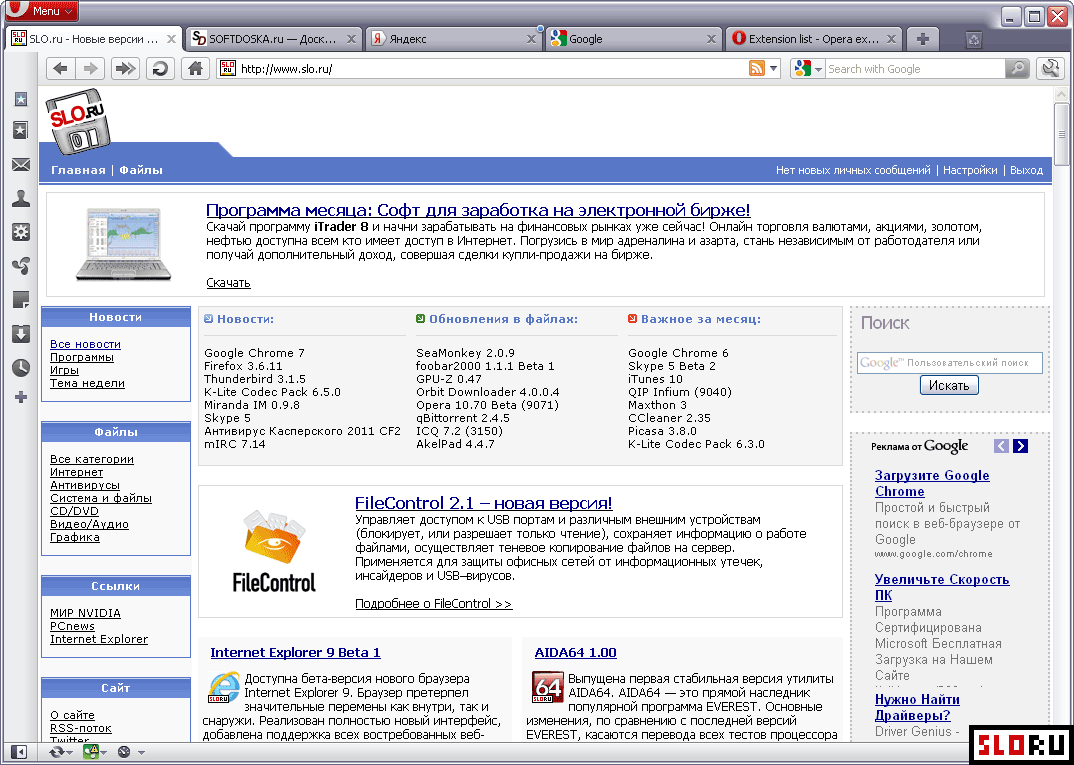Open the Notes panel icon

21,300
